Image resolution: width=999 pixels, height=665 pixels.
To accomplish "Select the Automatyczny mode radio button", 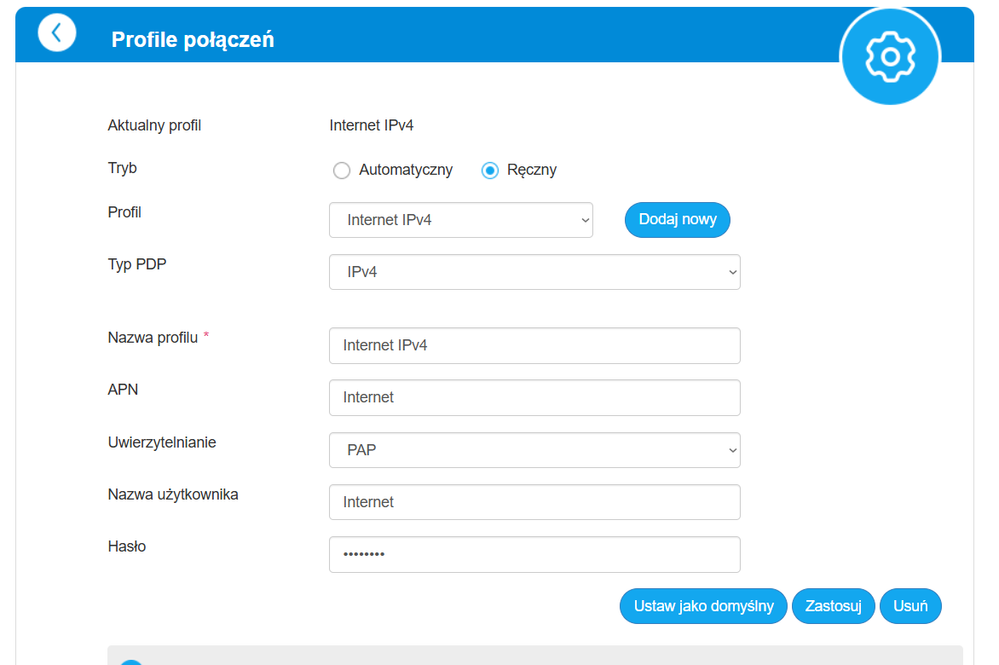I will coord(342,170).
